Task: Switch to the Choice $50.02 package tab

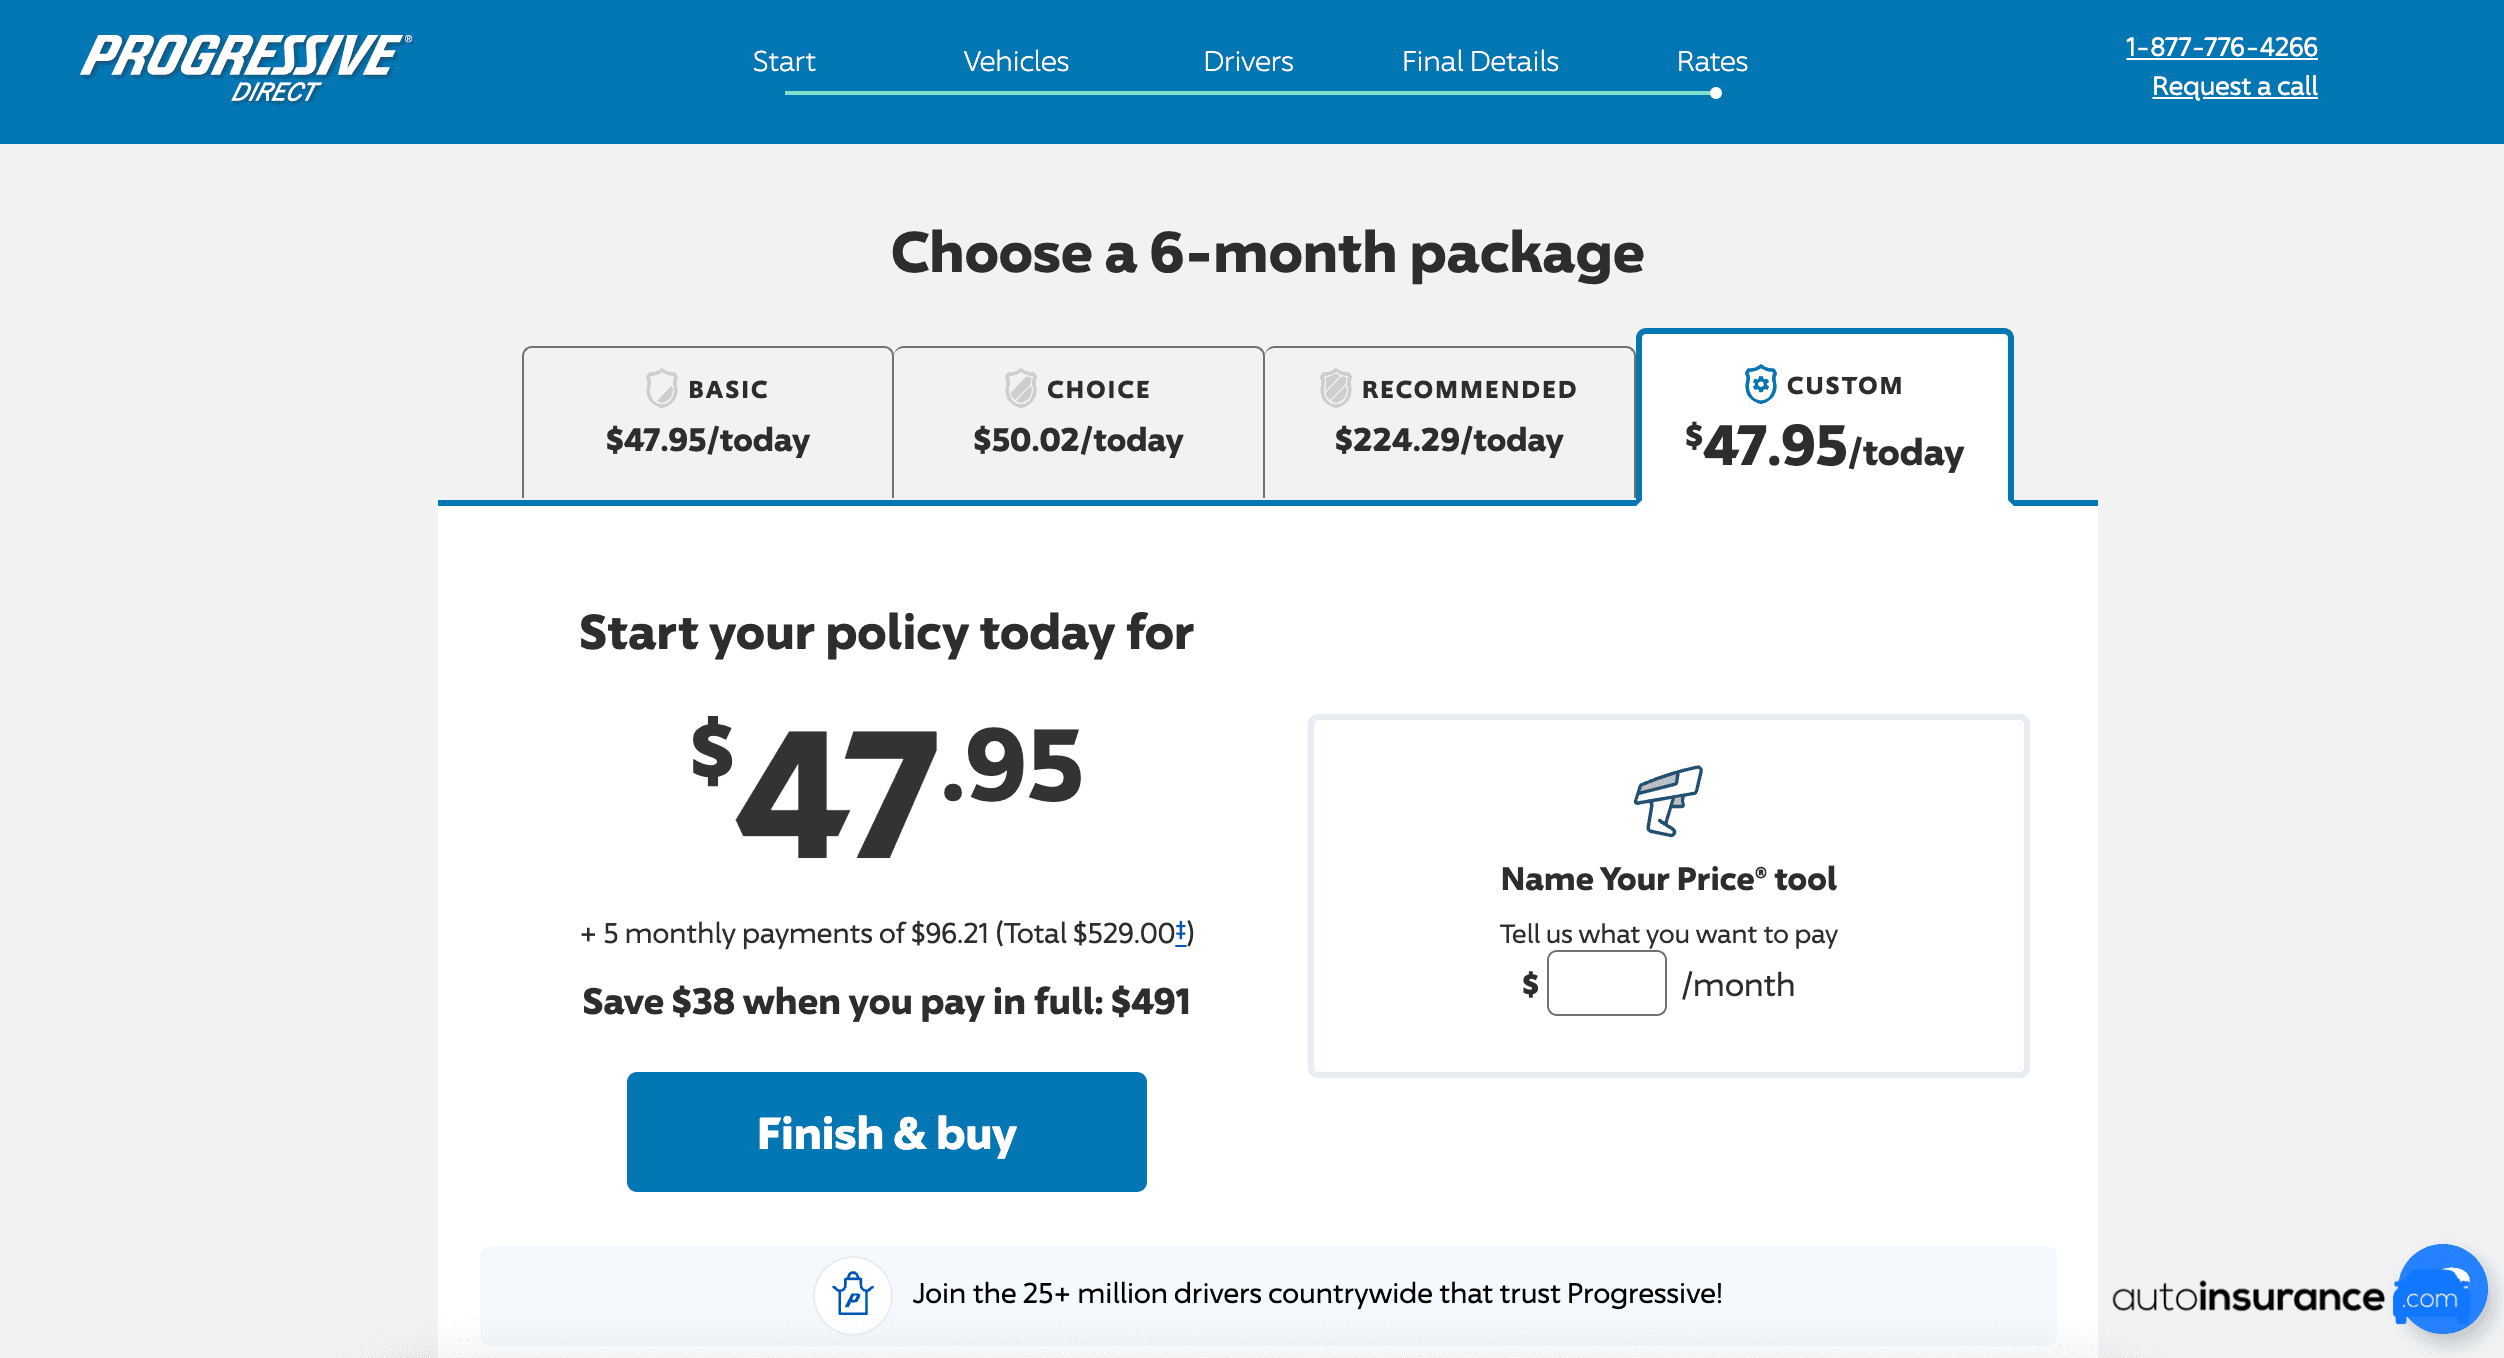Action: pyautogui.click(x=1078, y=422)
